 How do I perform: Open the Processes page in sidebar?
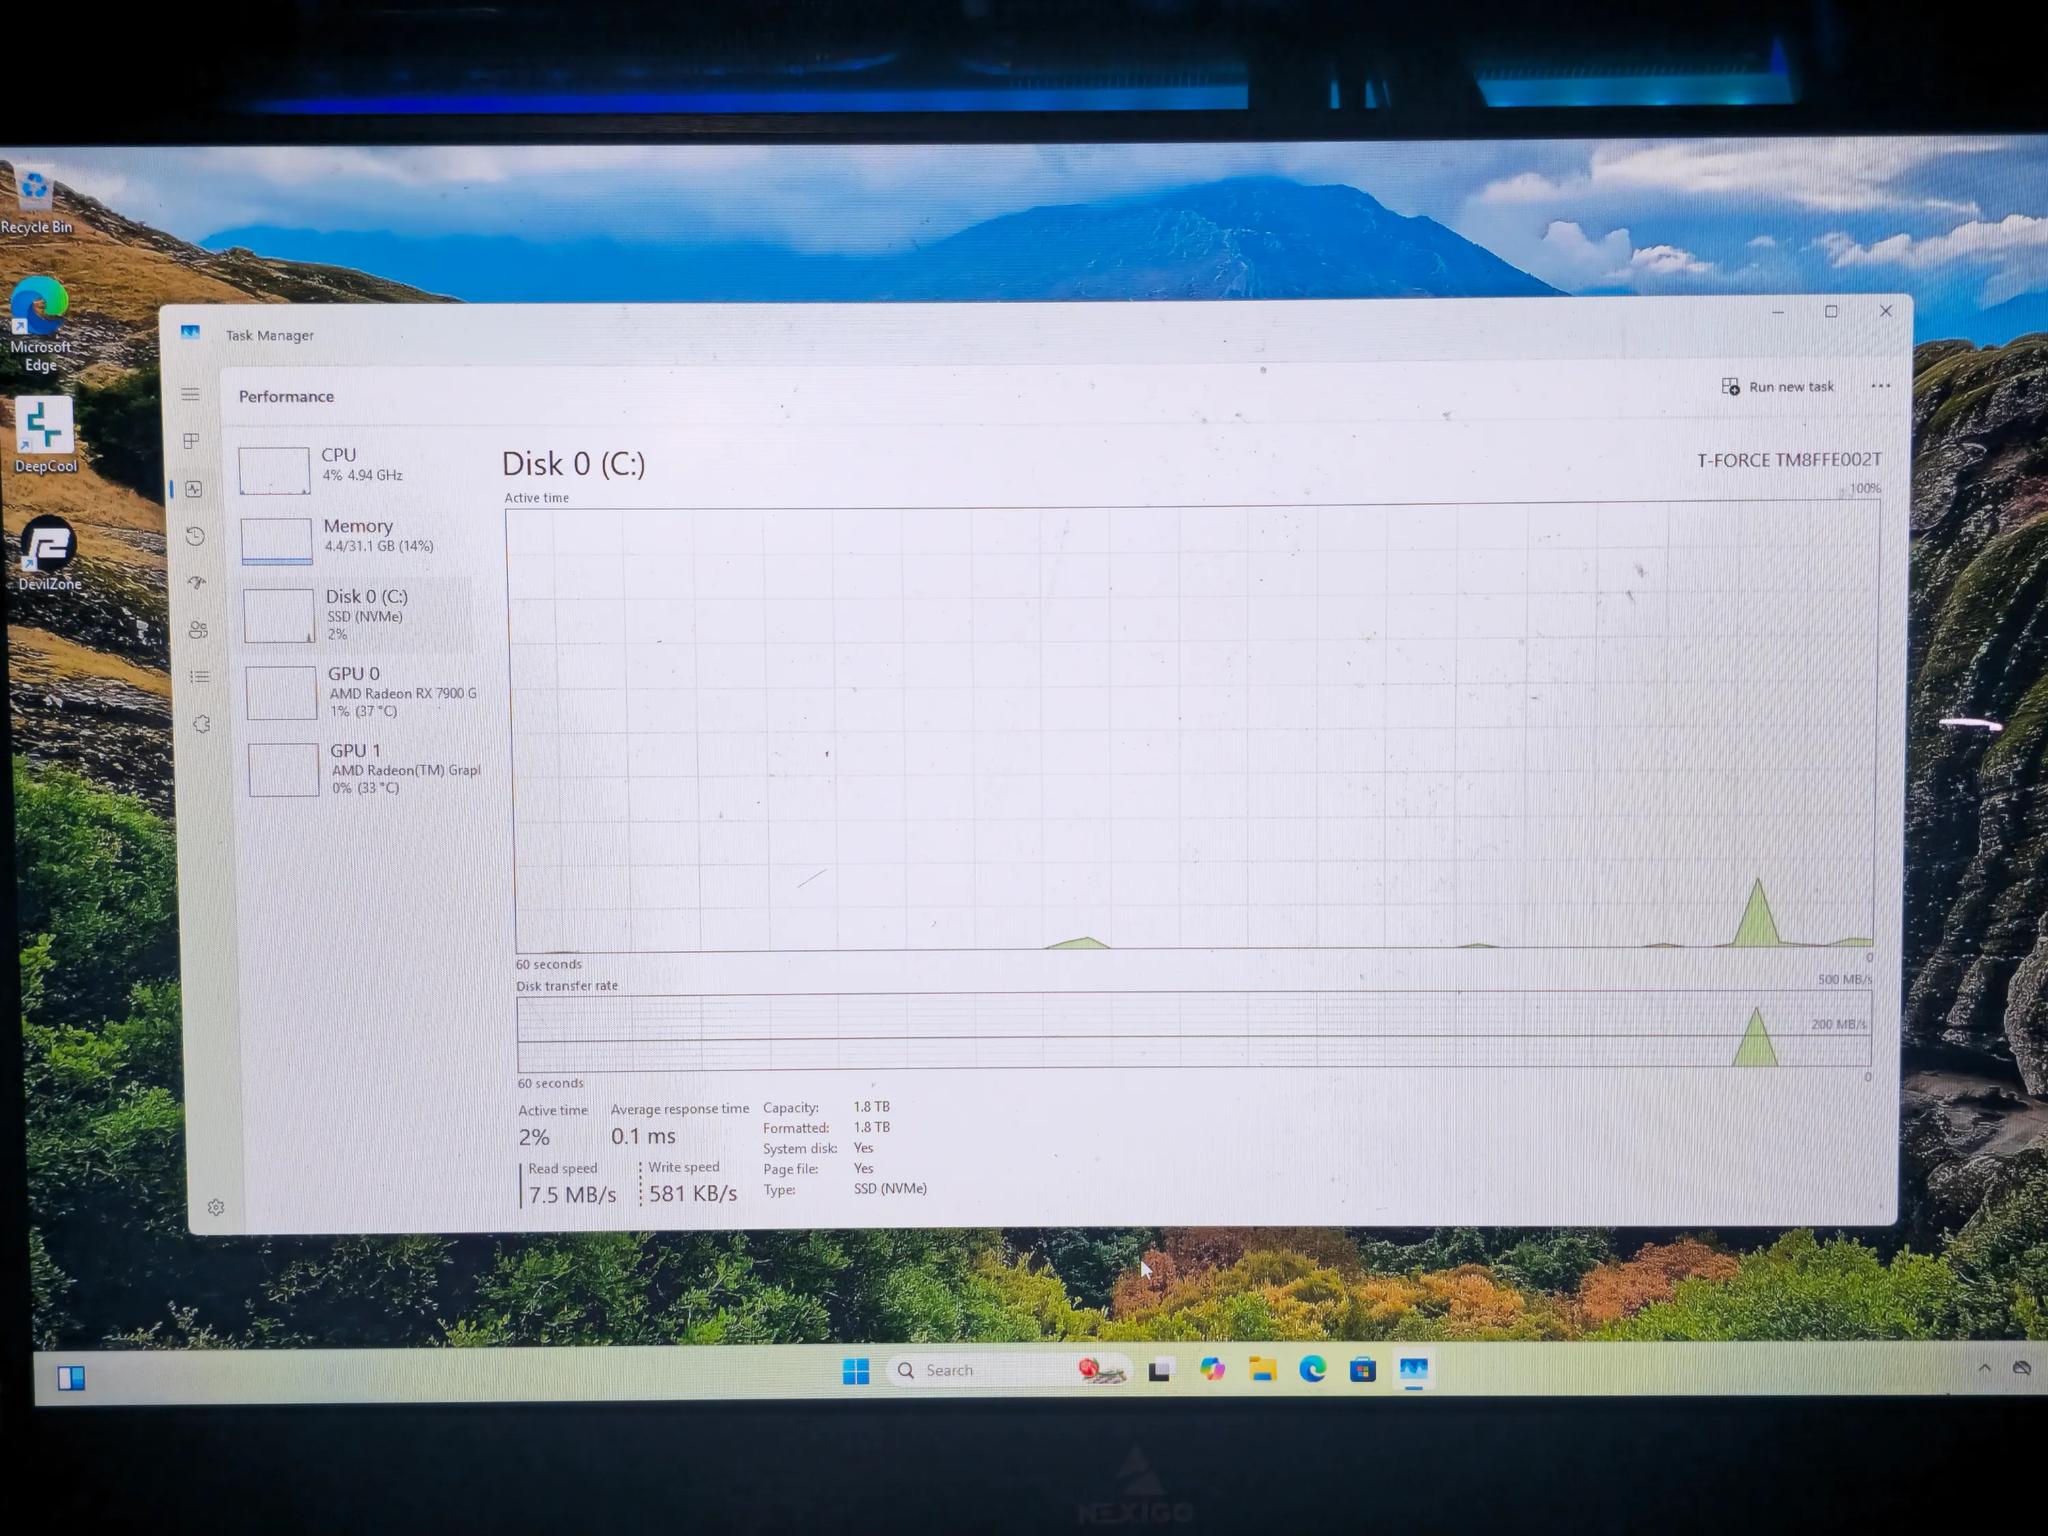192,441
